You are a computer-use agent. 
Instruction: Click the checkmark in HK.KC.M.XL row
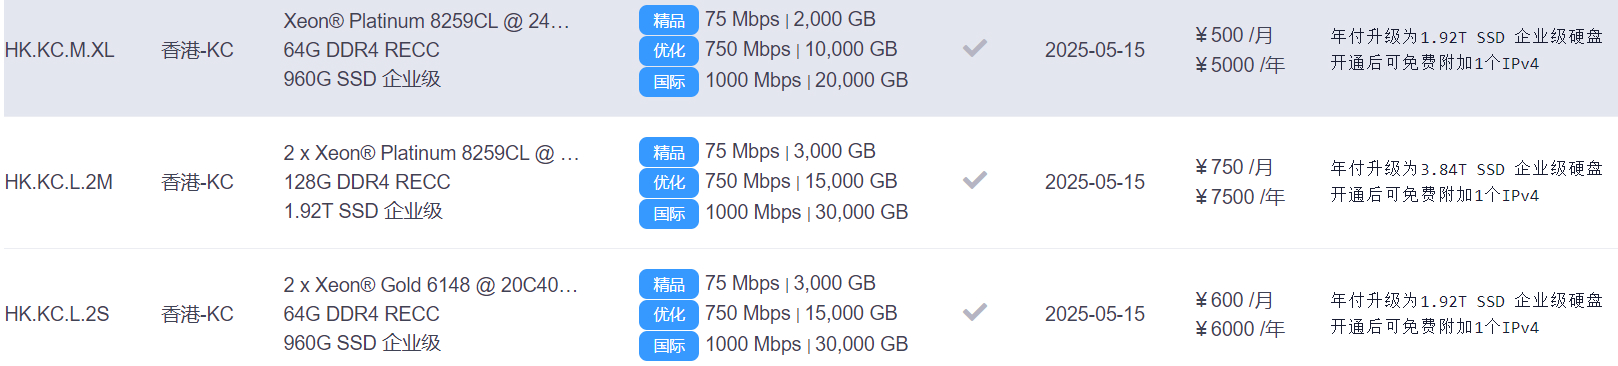pyautogui.click(x=975, y=48)
